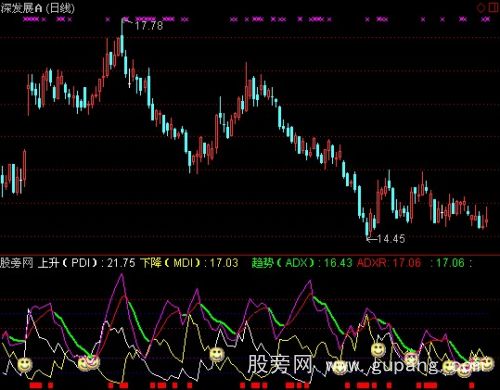The width and height of the screenshot is (500, 390).
Task: Click the low price label 14.45
Action: pos(391,239)
